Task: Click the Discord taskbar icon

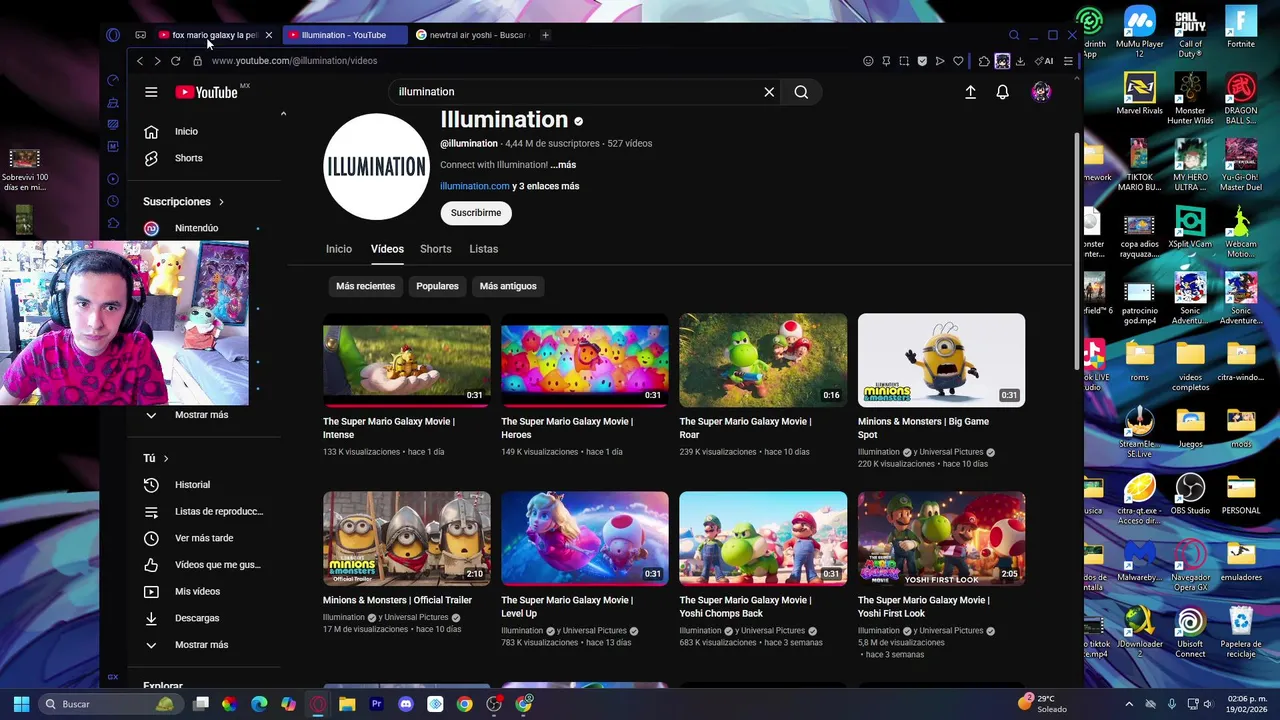Action: point(405,704)
